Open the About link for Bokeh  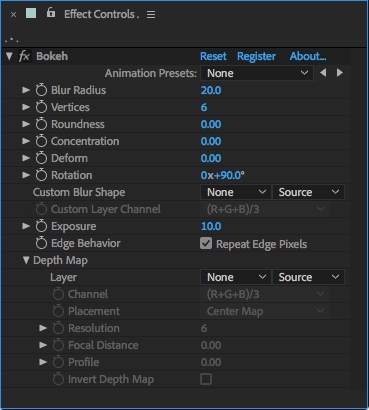tap(308, 56)
